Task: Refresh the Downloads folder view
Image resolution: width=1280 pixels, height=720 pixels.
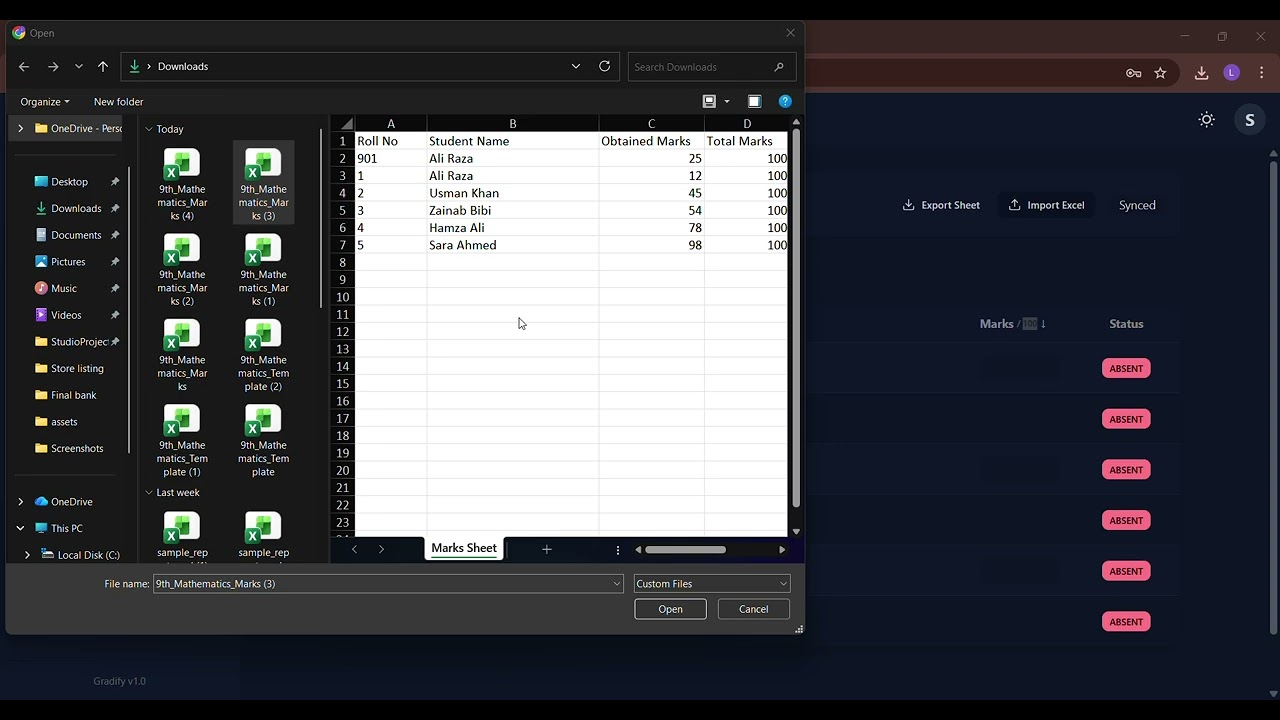Action: [604, 66]
